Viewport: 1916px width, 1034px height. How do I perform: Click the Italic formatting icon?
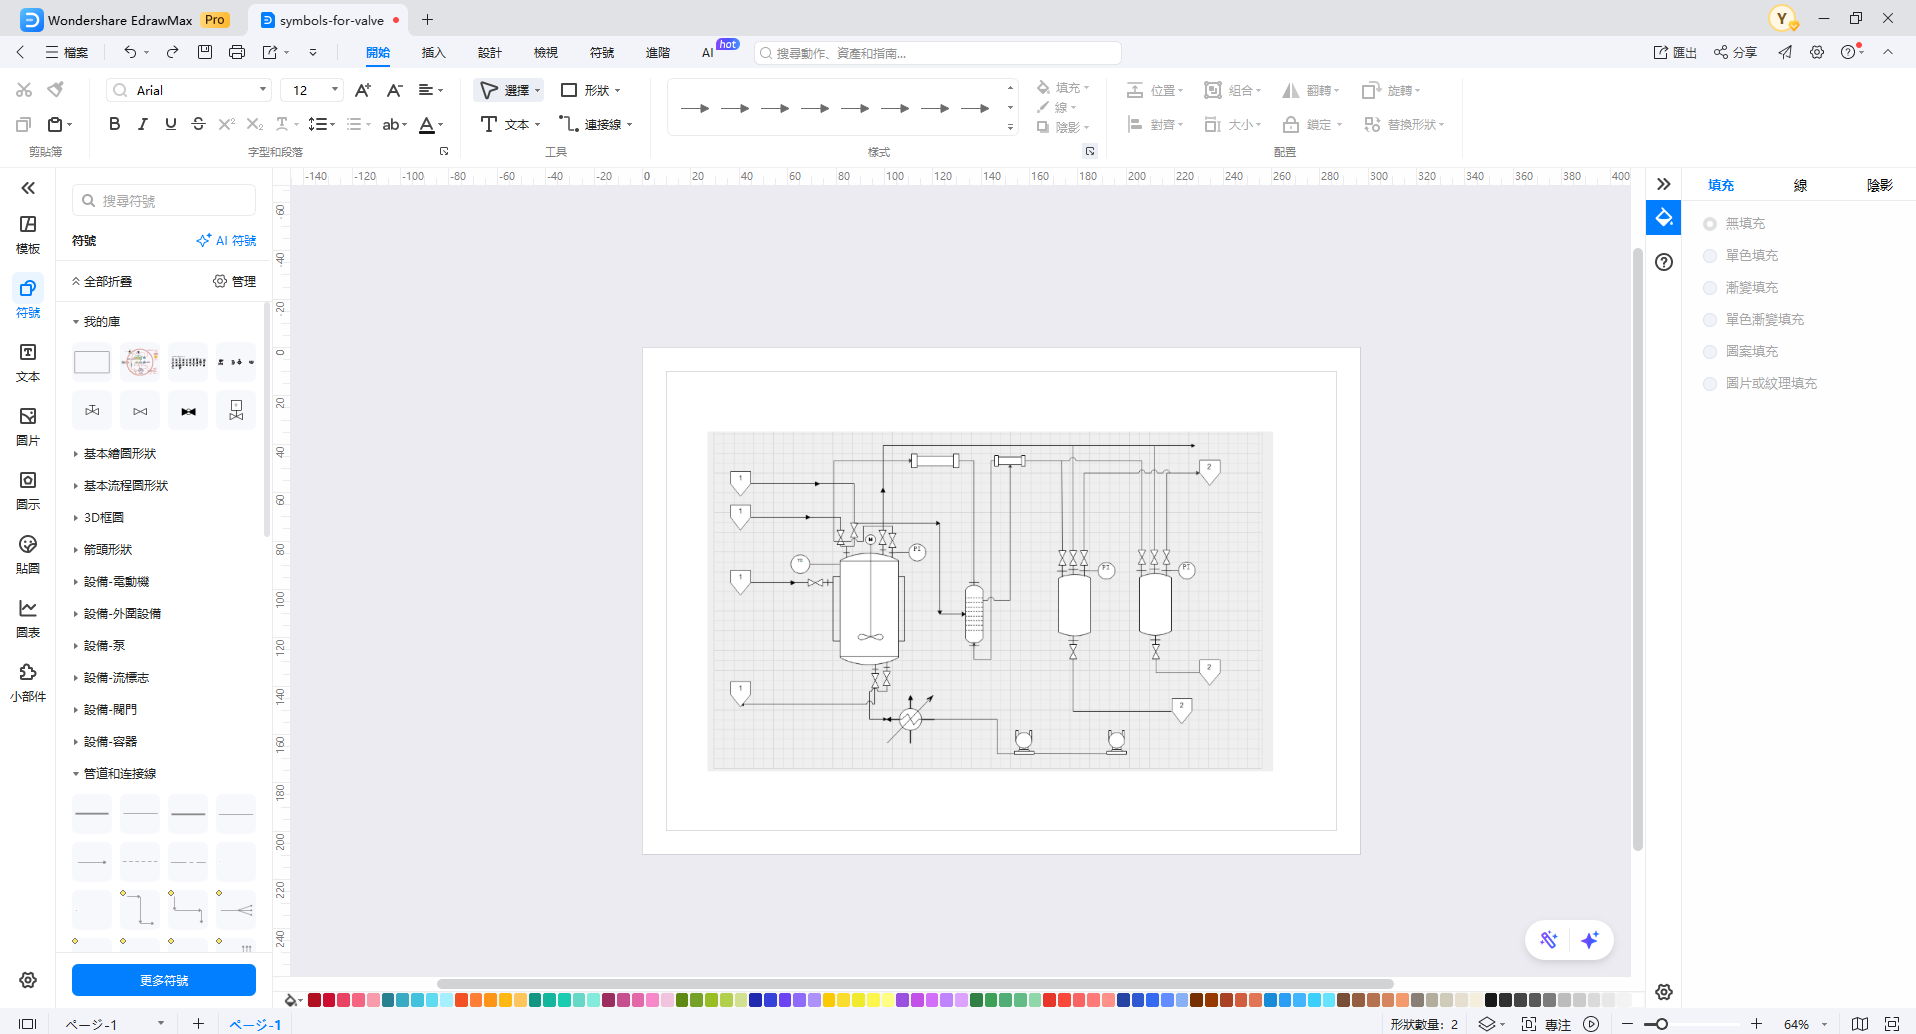[143, 124]
